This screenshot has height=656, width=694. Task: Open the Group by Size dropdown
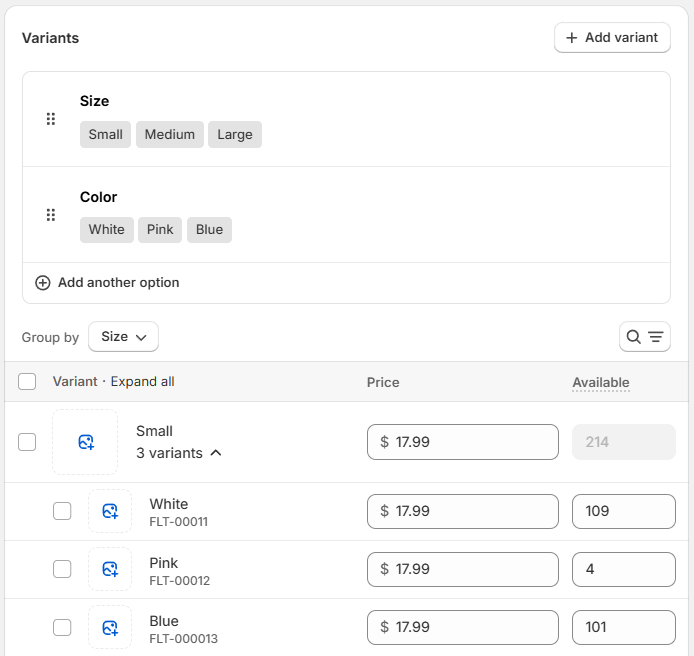(123, 337)
